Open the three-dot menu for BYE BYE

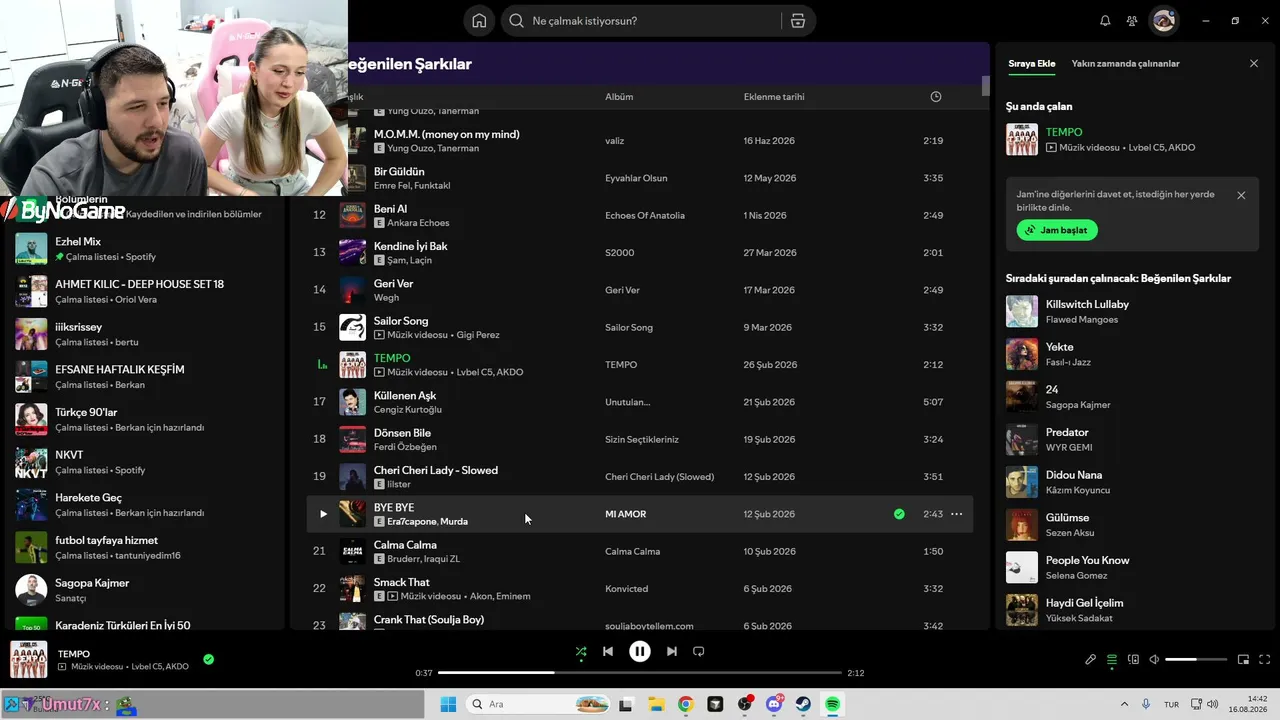(x=957, y=514)
